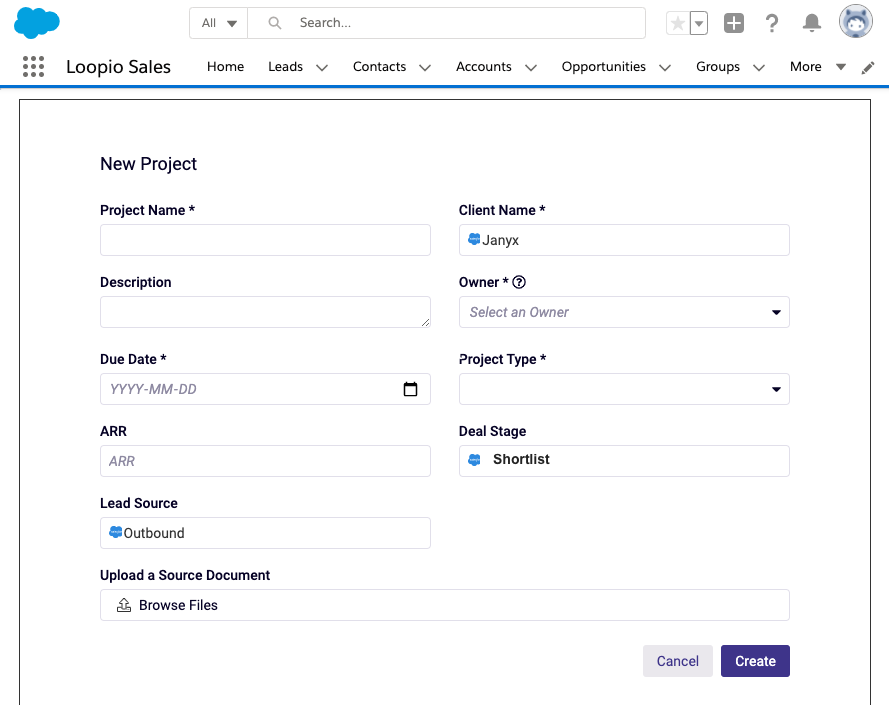Open global actions with the plus icon
This screenshot has height=705, width=889.
(733, 22)
